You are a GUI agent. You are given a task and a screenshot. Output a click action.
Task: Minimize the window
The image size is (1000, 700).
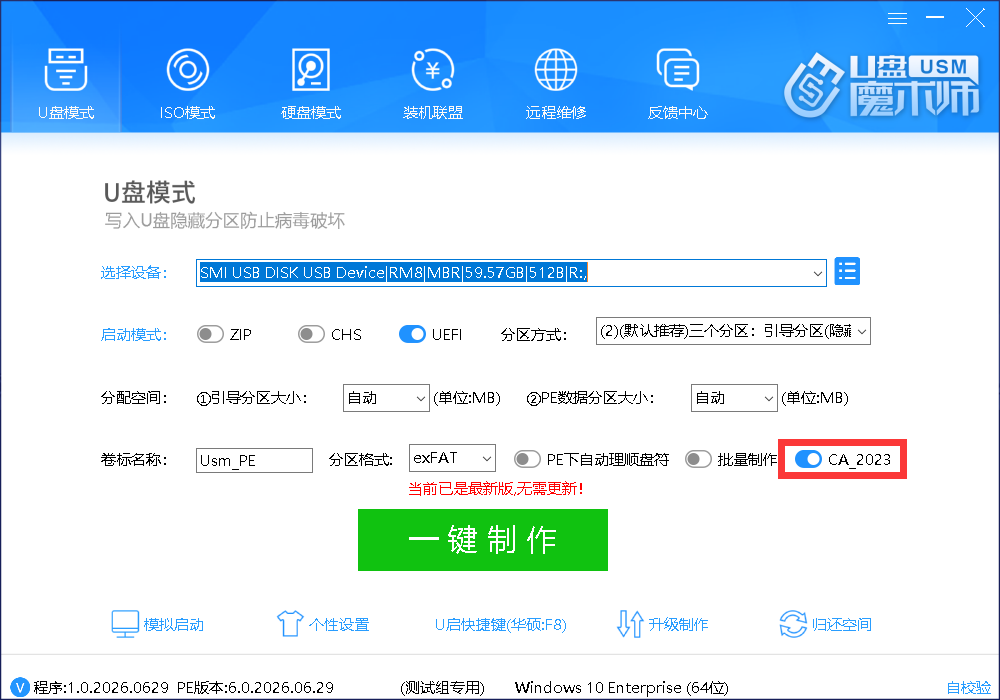[935, 18]
